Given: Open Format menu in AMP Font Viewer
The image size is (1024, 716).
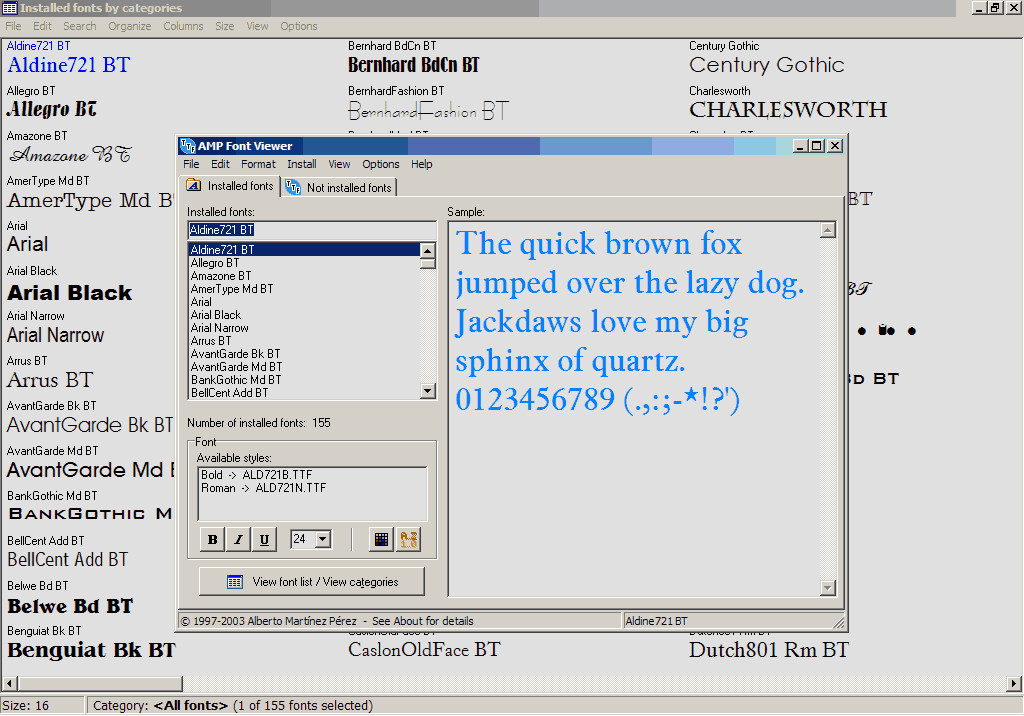Looking at the screenshot, I should pyautogui.click(x=258, y=164).
